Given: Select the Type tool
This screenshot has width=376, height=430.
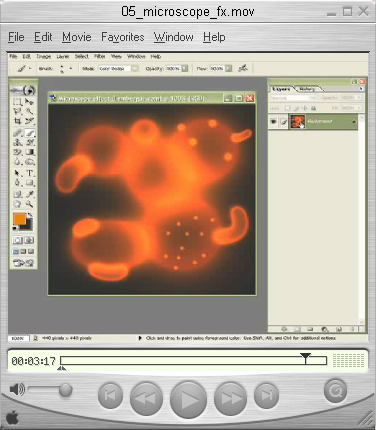Looking at the screenshot, I should (x=29, y=173).
